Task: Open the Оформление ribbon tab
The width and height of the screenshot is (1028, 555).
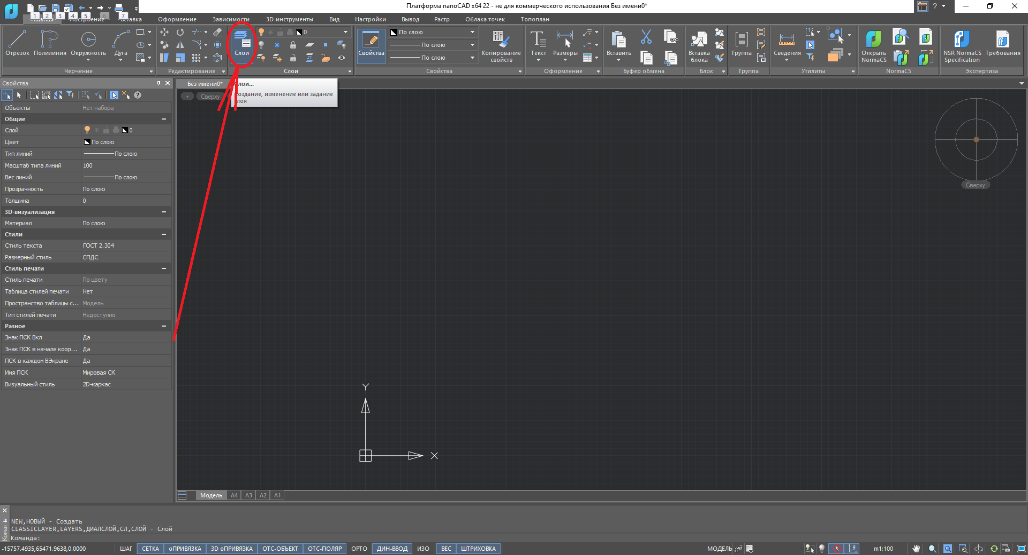Action: (x=177, y=19)
